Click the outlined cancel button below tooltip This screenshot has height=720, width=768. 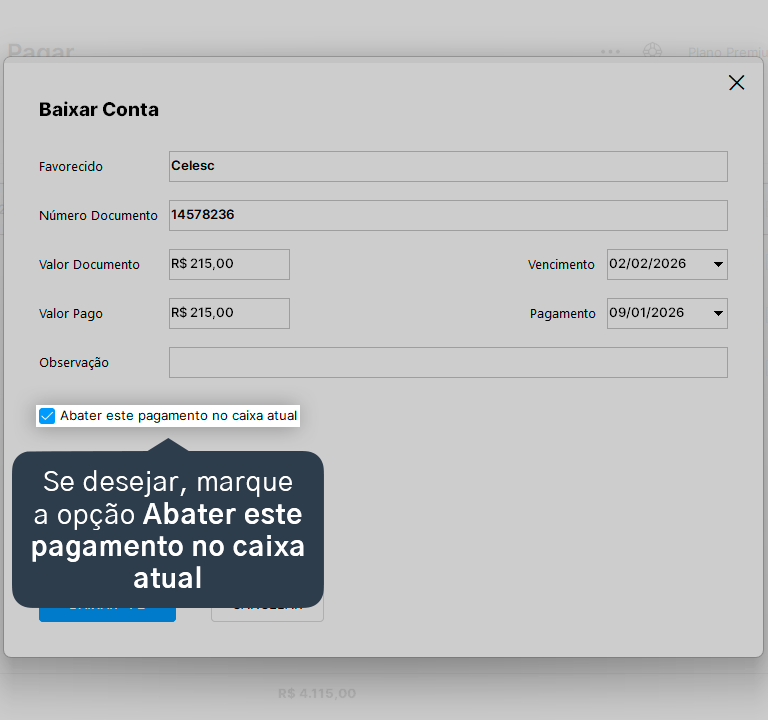tap(267, 614)
